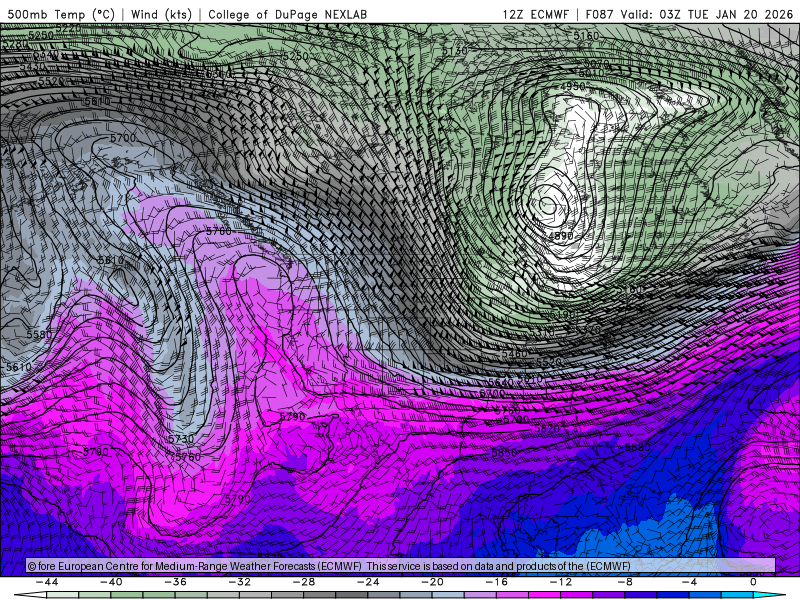Viewport: 800px width, 600px height.
Task: Click the -12 scale label
Action: (561, 582)
